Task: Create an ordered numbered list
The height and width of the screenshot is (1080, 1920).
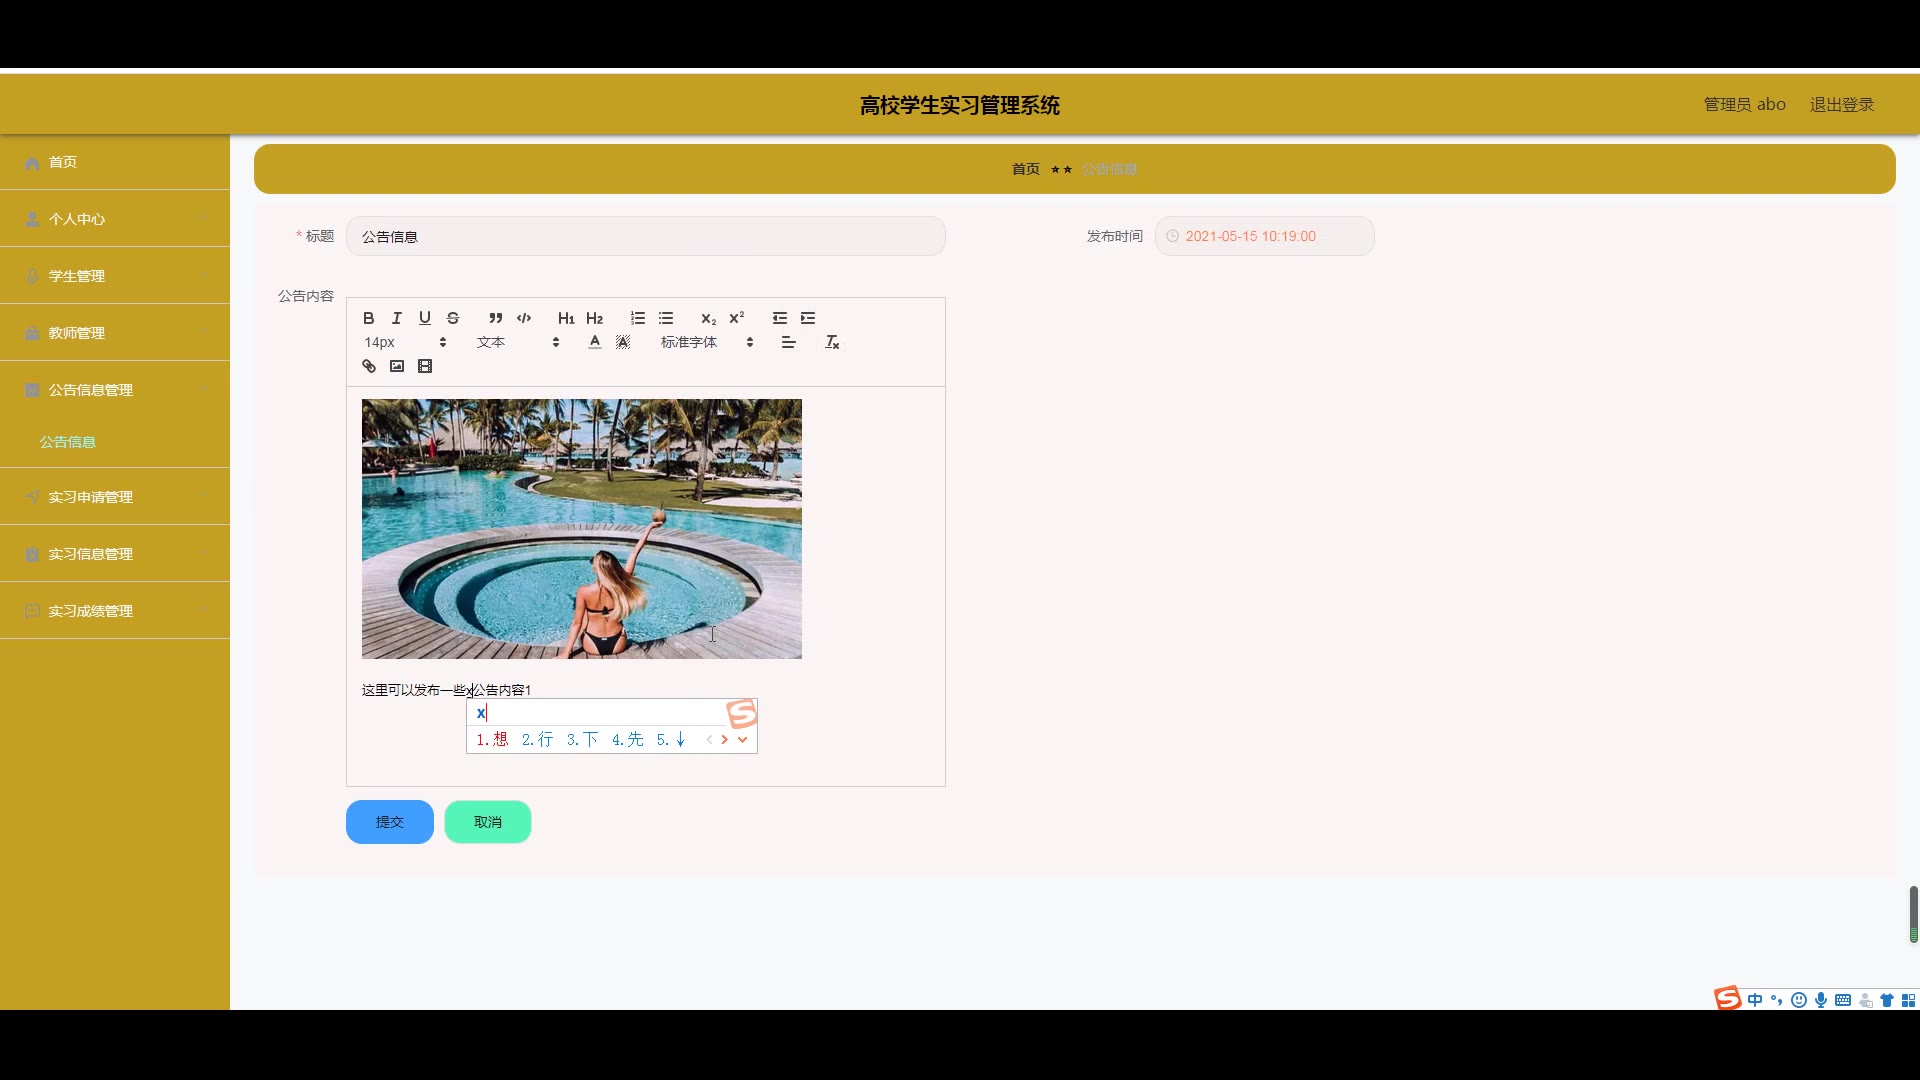Action: click(637, 318)
